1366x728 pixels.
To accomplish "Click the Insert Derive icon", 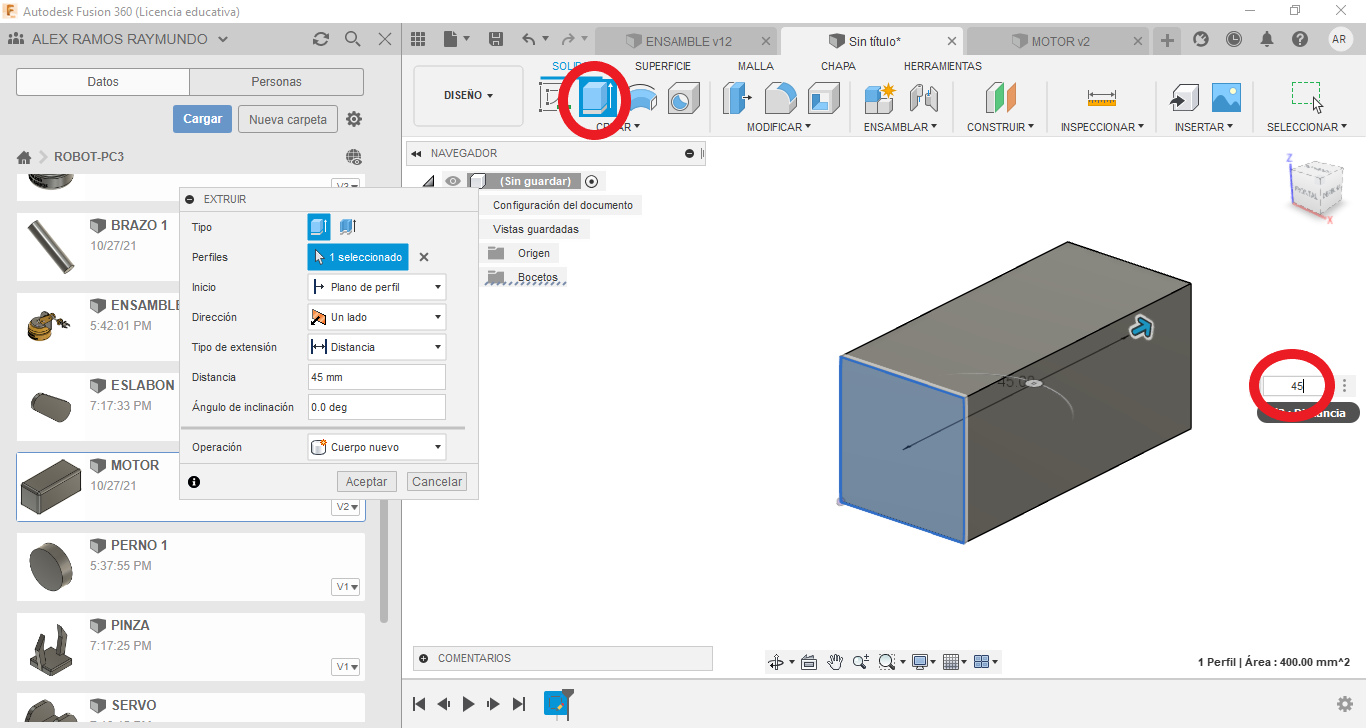I will (1184, 98).
